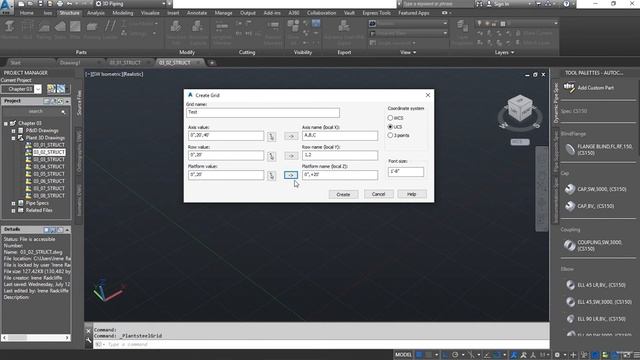Viewport: 640px width, 360px height.
Task: Pick Row value points with the picker icon
Action: [271, 156]
